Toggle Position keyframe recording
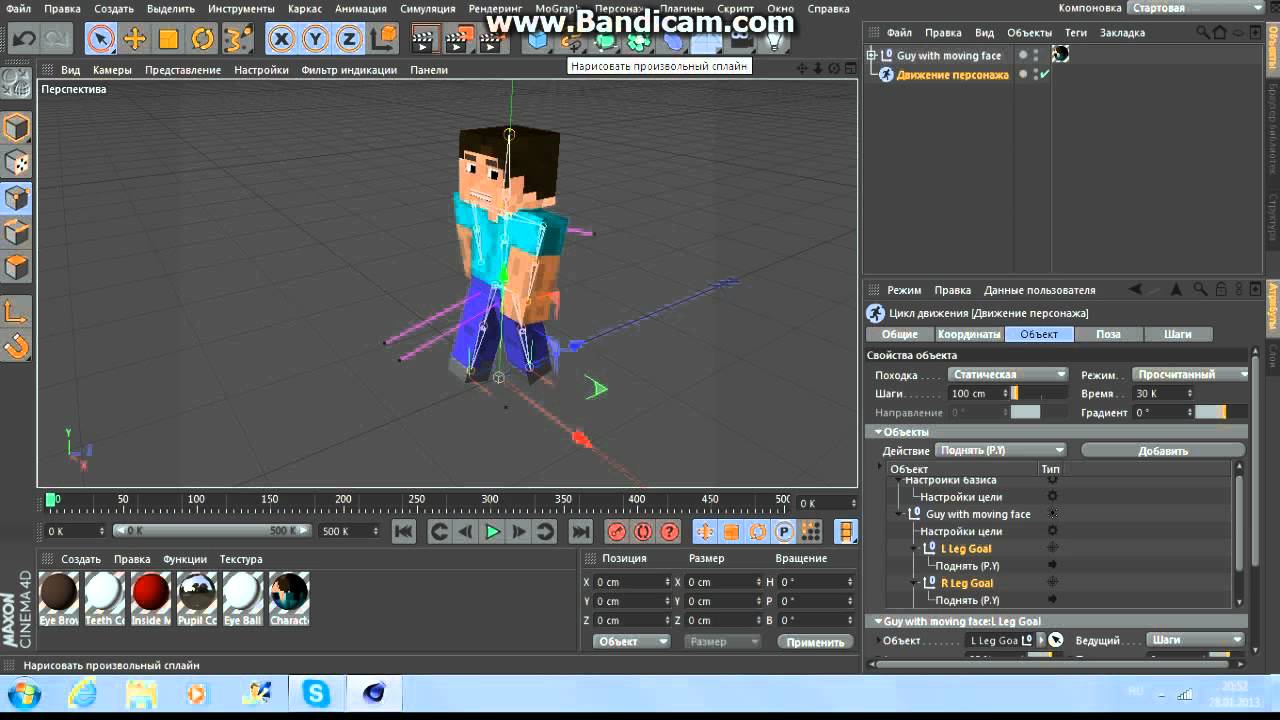Viewport: 1280px width, 720px height. coord(704,532)
